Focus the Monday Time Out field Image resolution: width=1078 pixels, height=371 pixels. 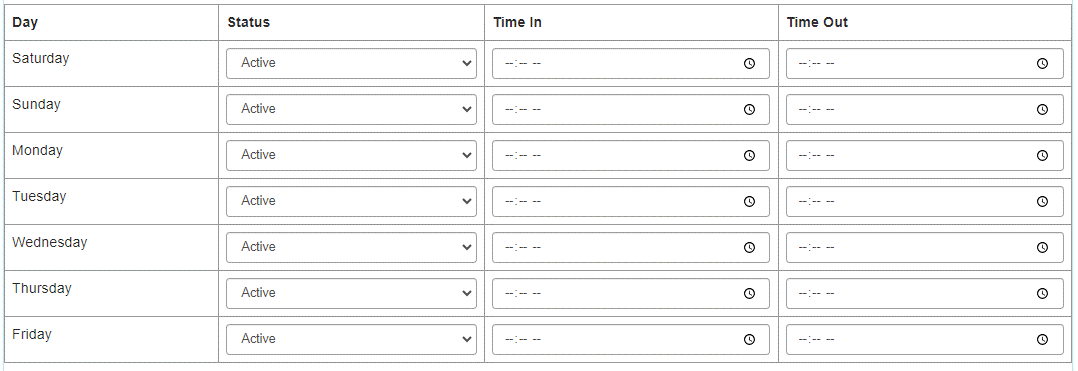tap(925, 155)
